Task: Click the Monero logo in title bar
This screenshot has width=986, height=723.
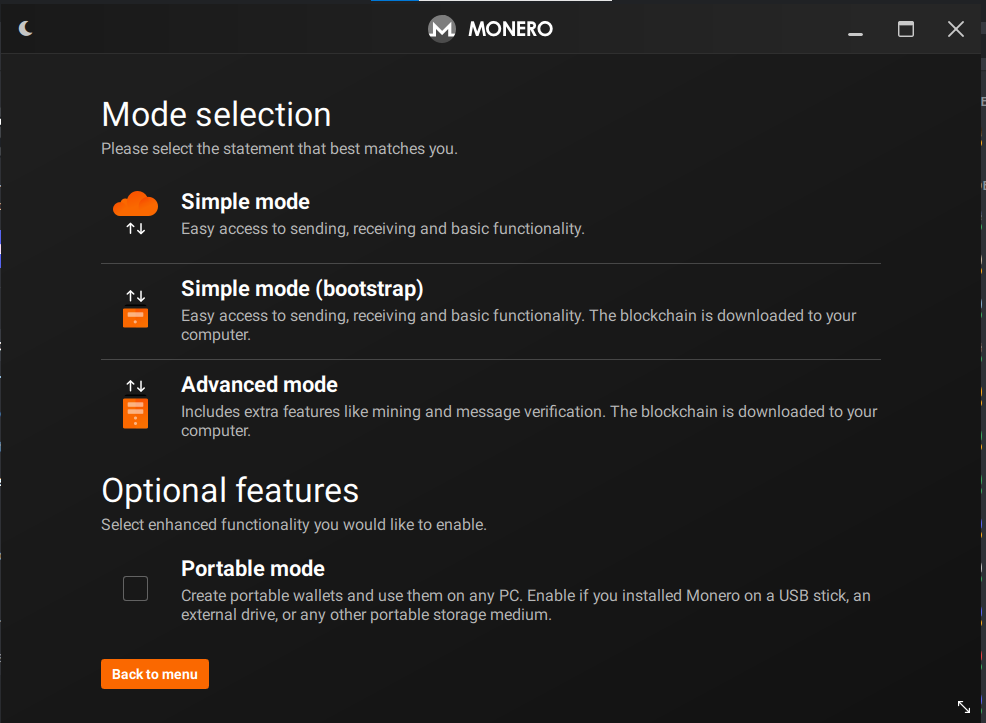Action: (x=441, y=29)
